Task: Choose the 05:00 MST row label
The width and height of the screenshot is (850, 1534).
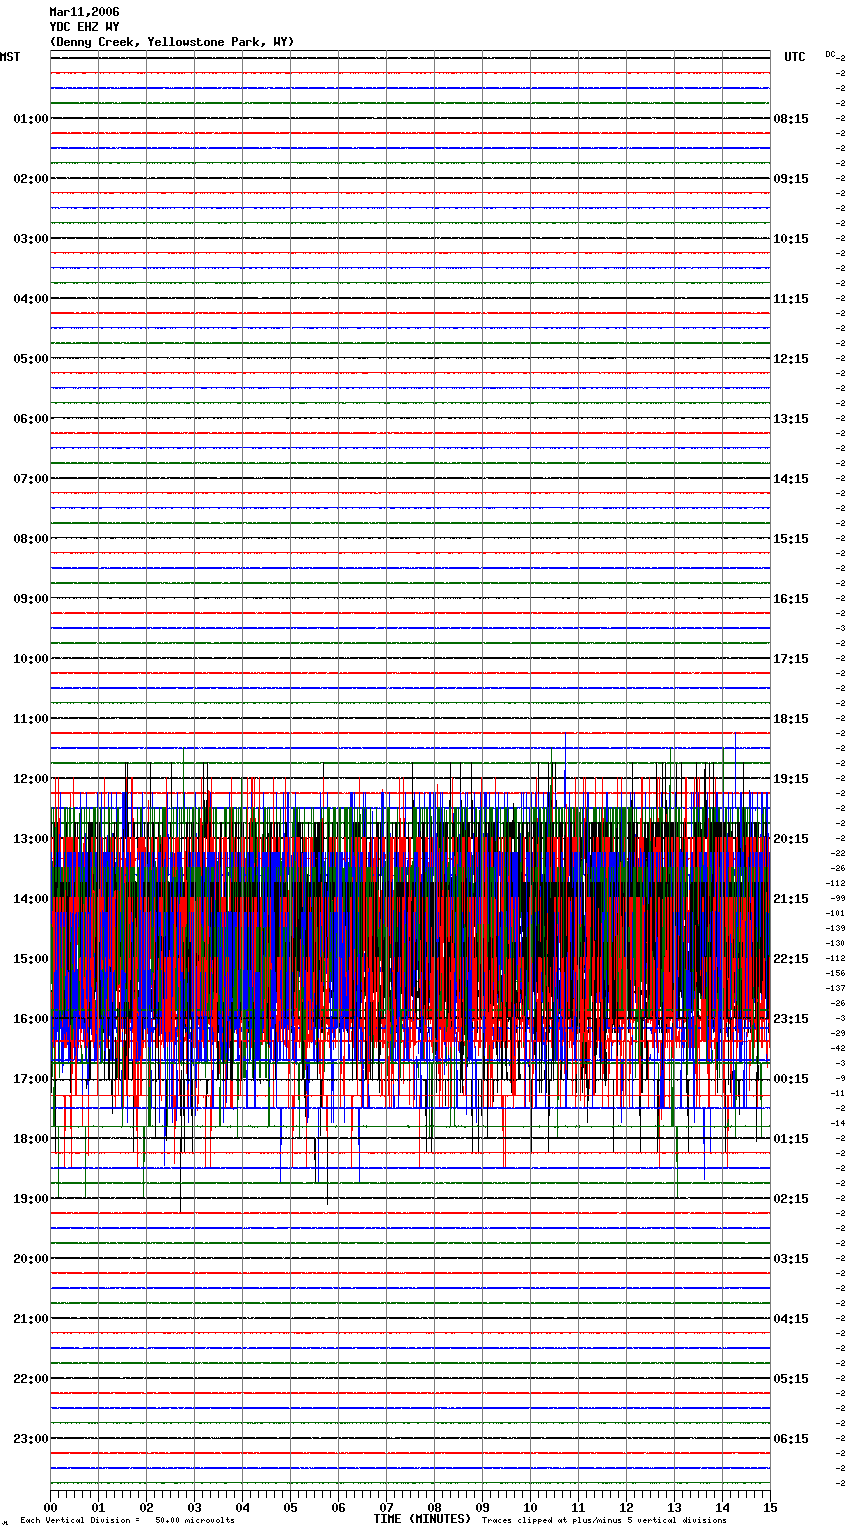Action: [x=31, y=359]
